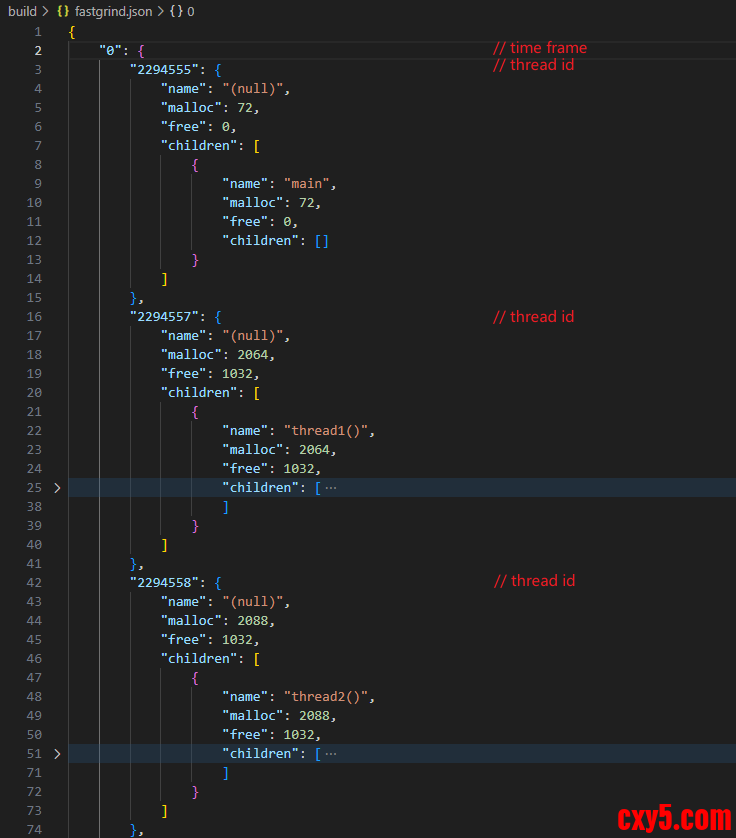Click the ellipsis in thread1() folded children array
This screenshot has height=838, width=736.
tap(331, 488)
